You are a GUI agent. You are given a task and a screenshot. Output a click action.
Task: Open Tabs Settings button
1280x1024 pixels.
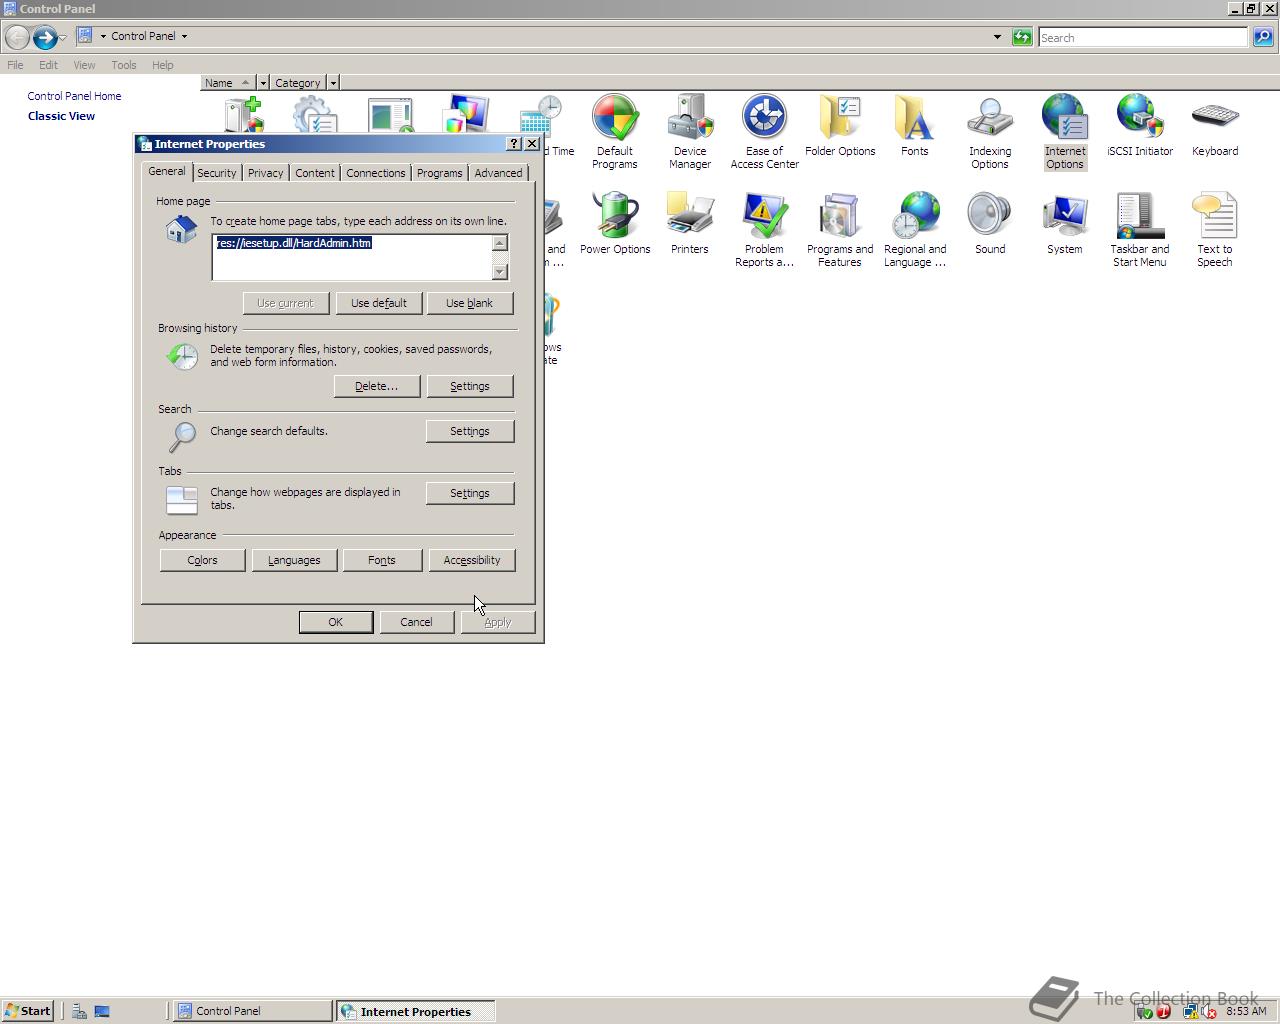[470, 493]
